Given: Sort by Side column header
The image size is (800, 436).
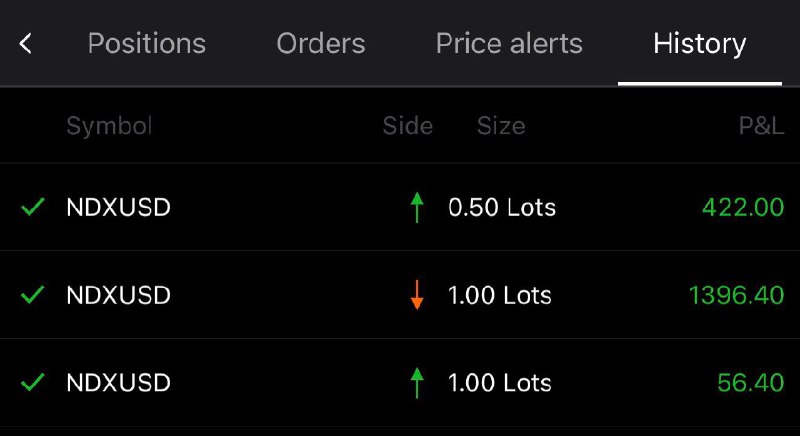Looking at the screenshot, I should pos(408,126).
